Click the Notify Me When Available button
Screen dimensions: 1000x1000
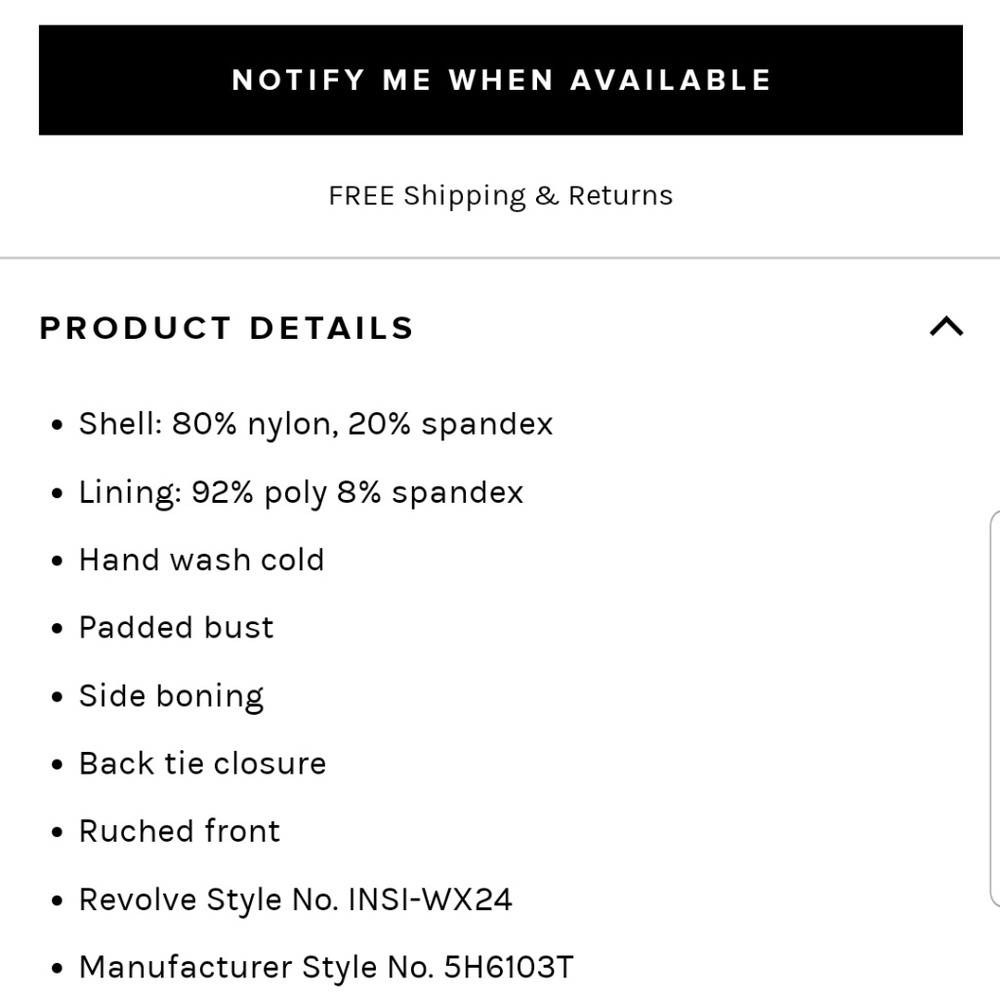click(x=501, y=80)
